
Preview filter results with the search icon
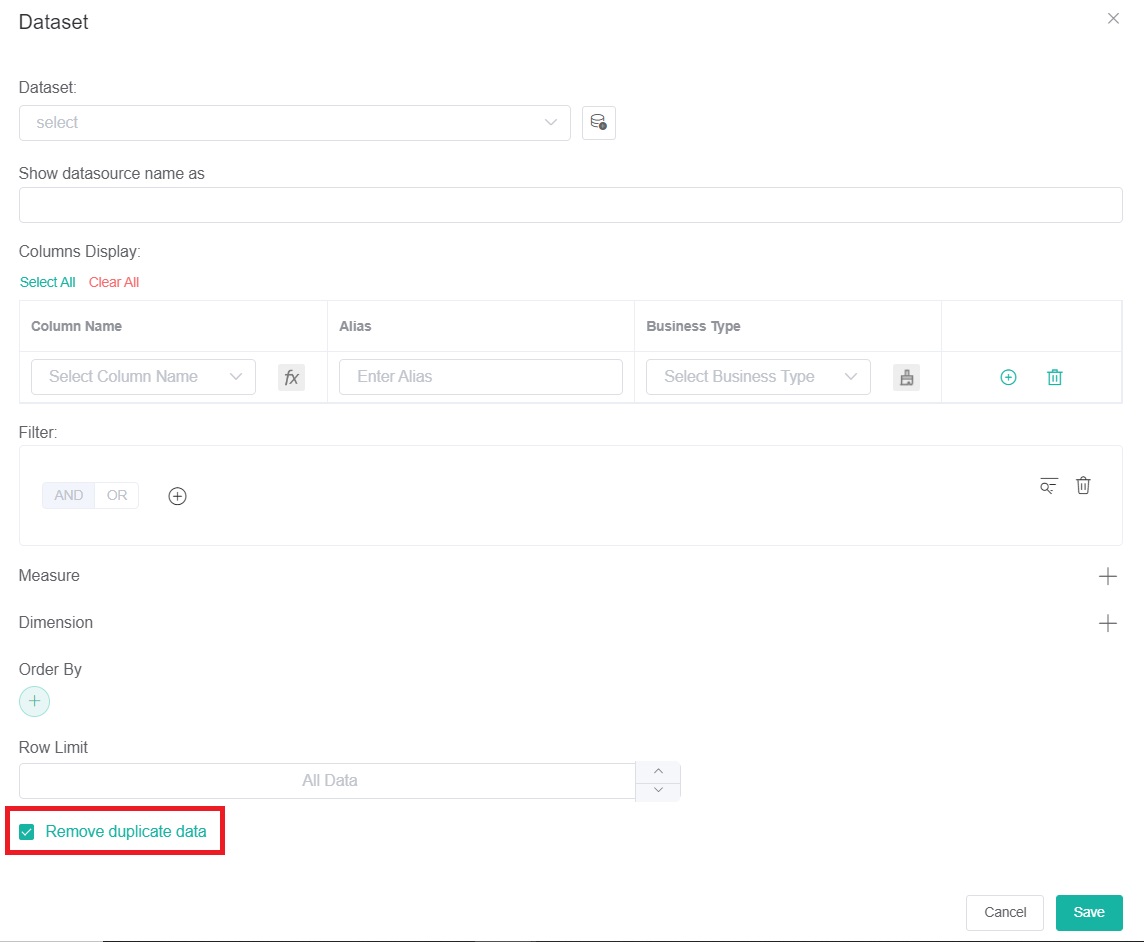[x=1047, y=486]
